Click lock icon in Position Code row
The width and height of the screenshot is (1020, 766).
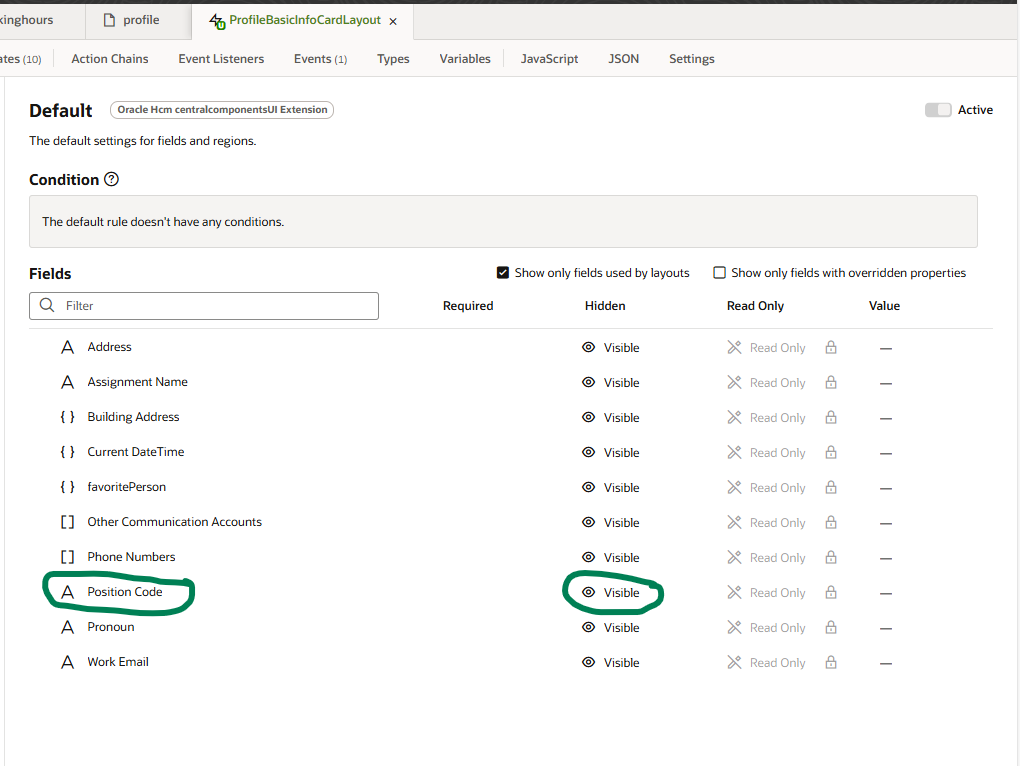coord(831,592)
